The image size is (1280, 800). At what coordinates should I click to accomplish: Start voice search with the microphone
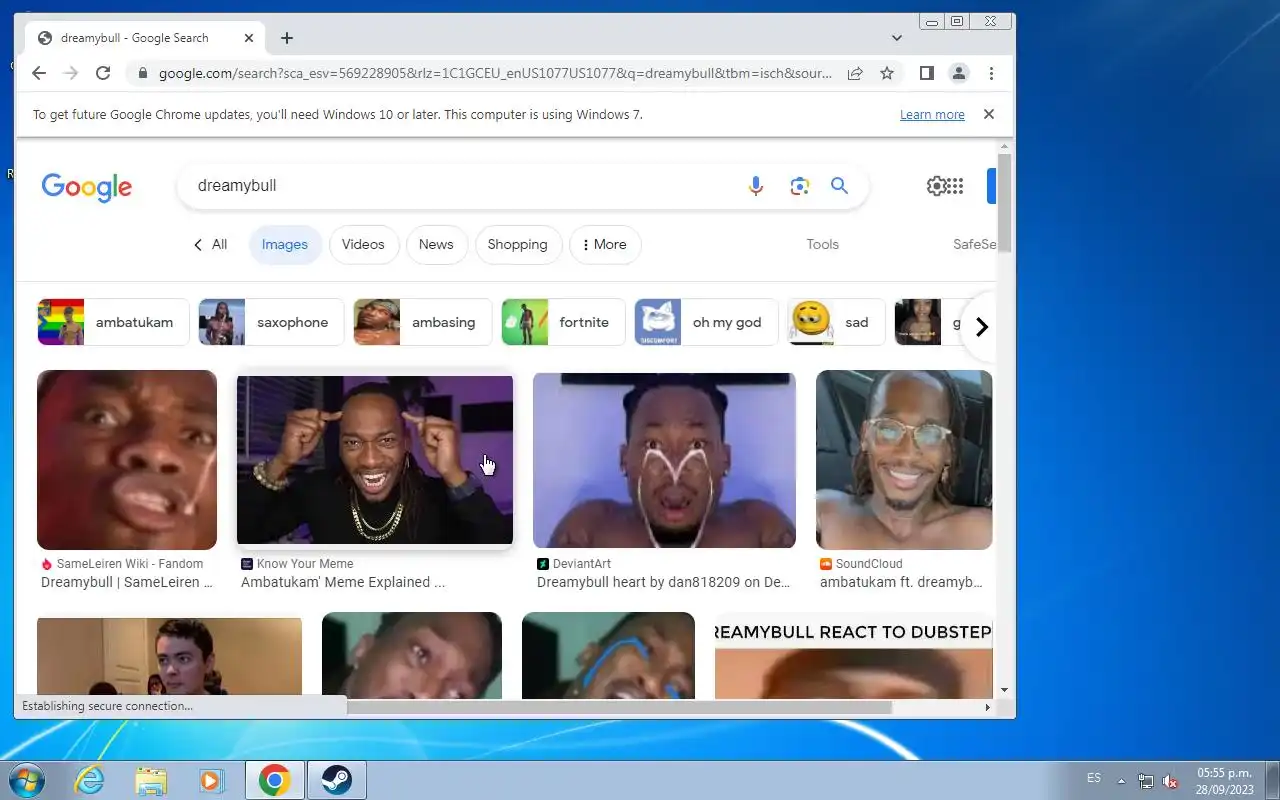coord(756,185)
